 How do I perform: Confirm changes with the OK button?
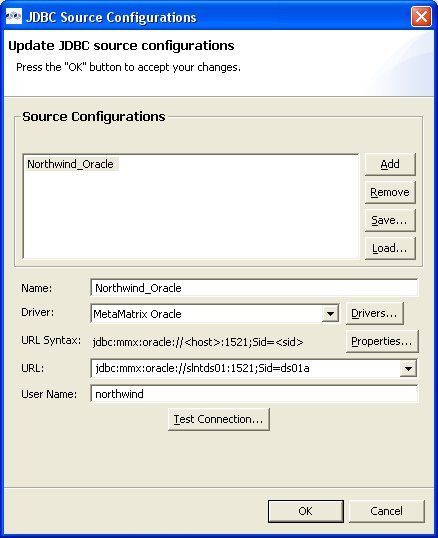click(306, 511)
